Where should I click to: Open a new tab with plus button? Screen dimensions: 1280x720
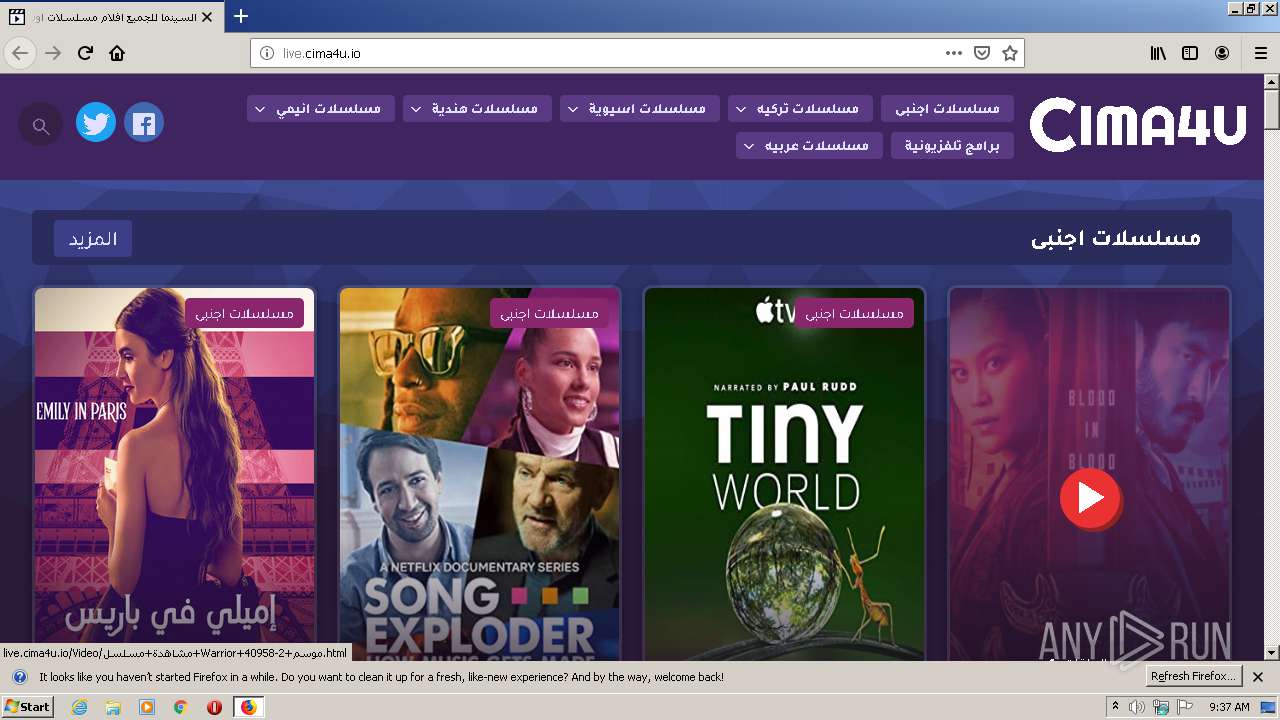(241, 16)
